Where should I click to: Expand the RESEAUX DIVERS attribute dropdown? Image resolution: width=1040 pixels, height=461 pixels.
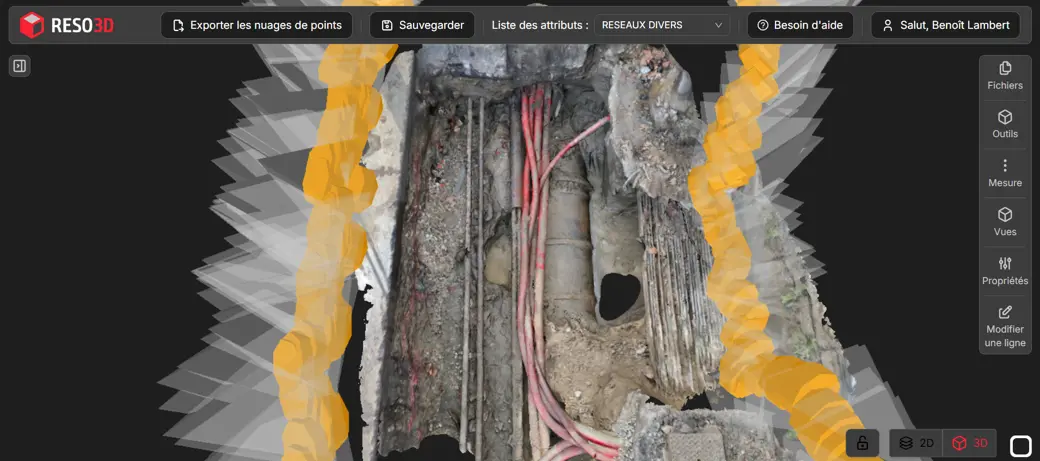tap(660, 25)
